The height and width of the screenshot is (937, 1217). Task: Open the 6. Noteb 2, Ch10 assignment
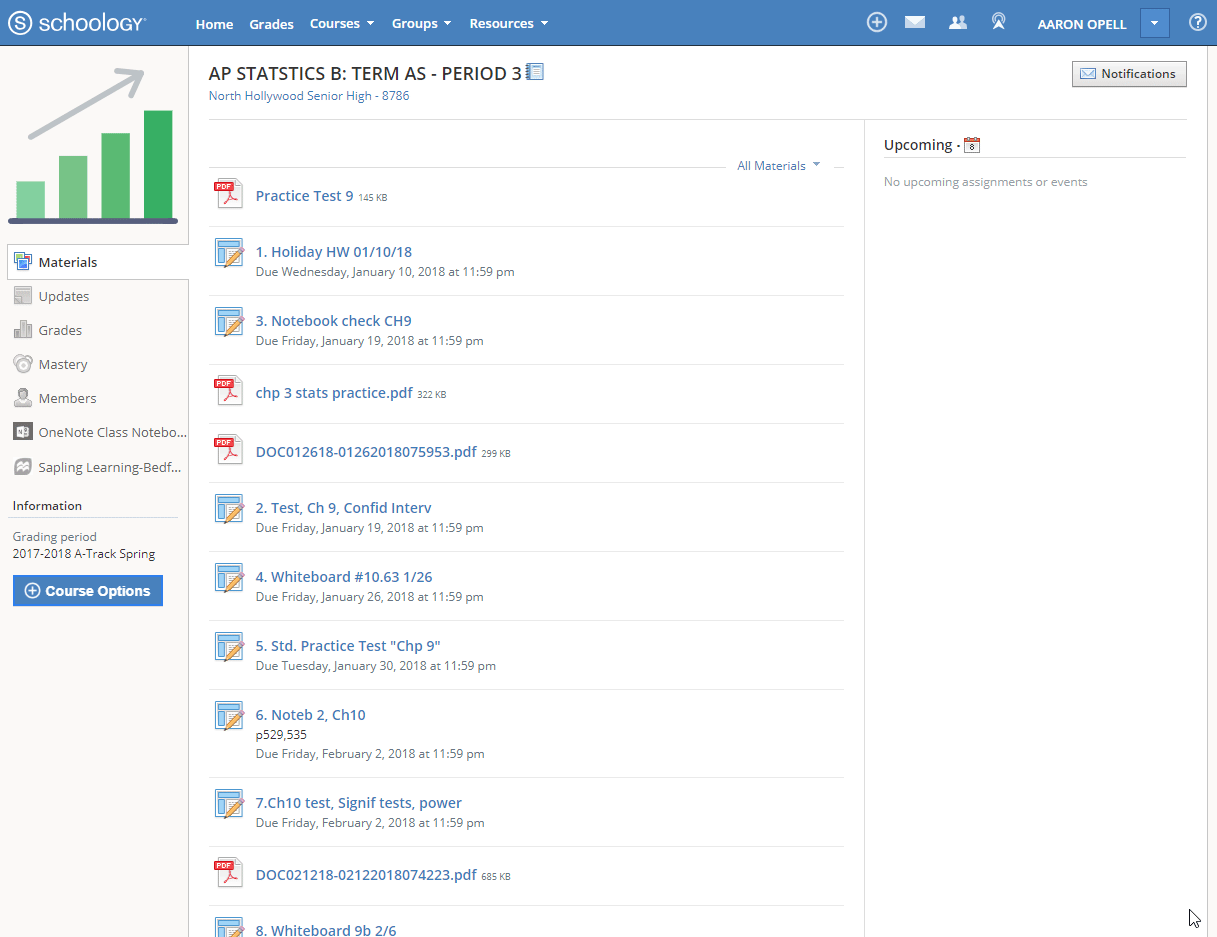point(311,715)
